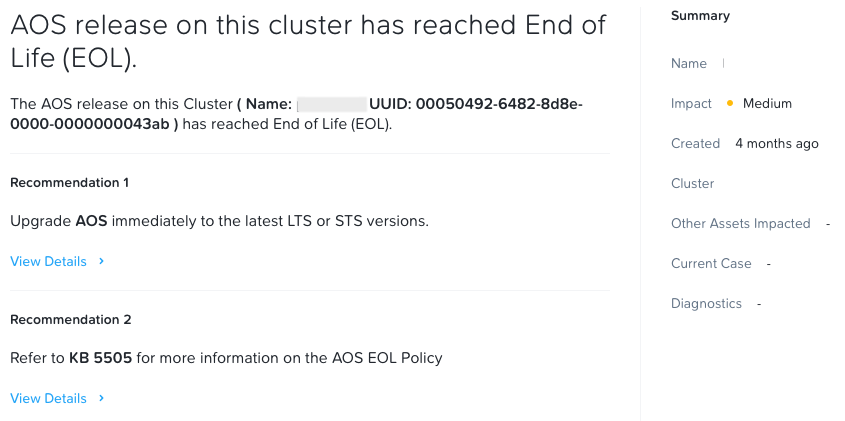Click the Recommendation 1 heading

click(x=70, y=183)
